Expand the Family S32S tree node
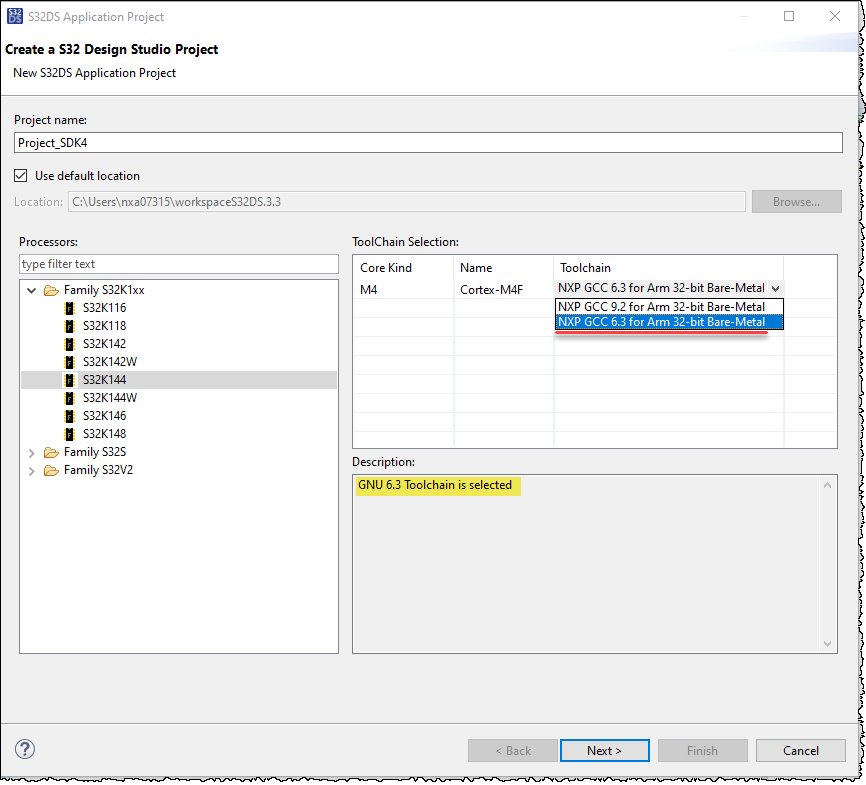Screen dimensions: 866x785 (31, 453)
